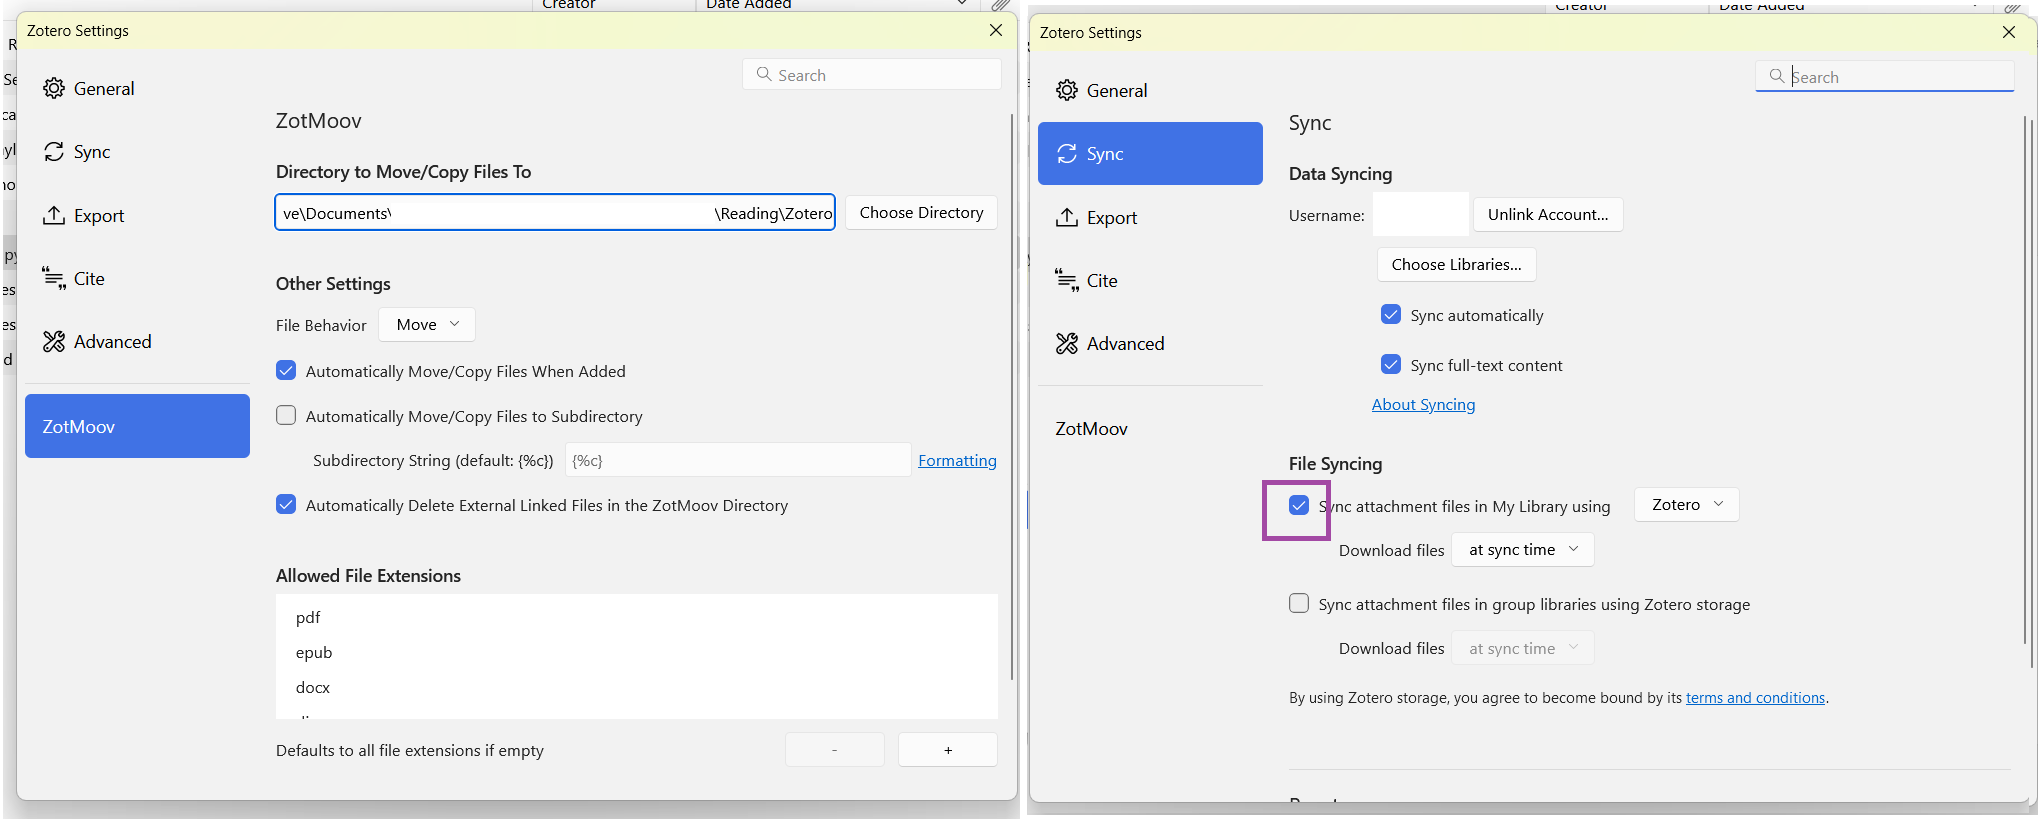Open ZotMoov pane in right settings window

(x=1150, y=429)
